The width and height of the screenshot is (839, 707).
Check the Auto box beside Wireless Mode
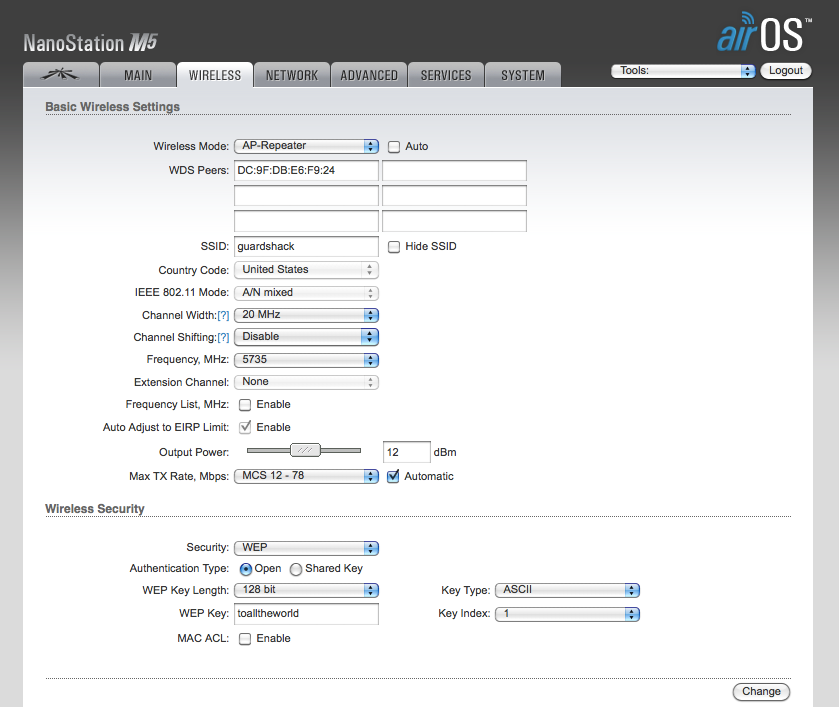click(394, 146)
